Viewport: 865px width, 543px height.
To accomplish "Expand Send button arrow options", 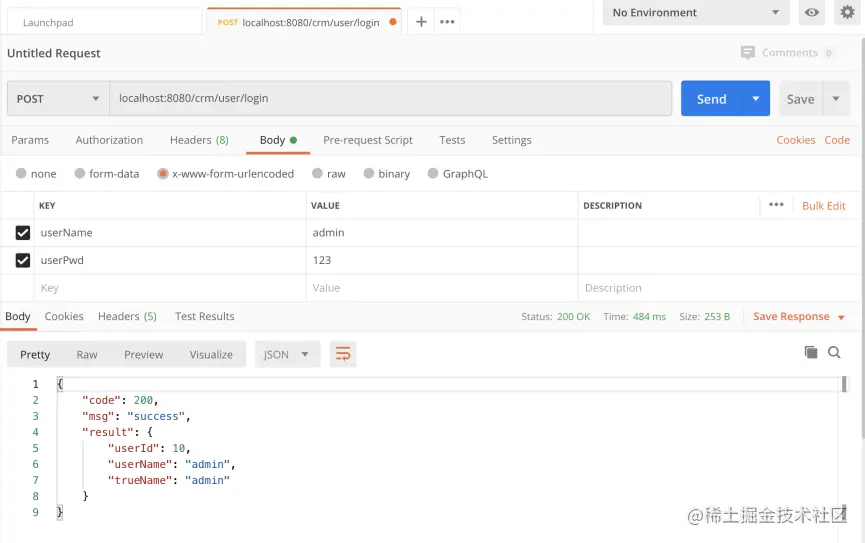I will click(x=756, y=99).
